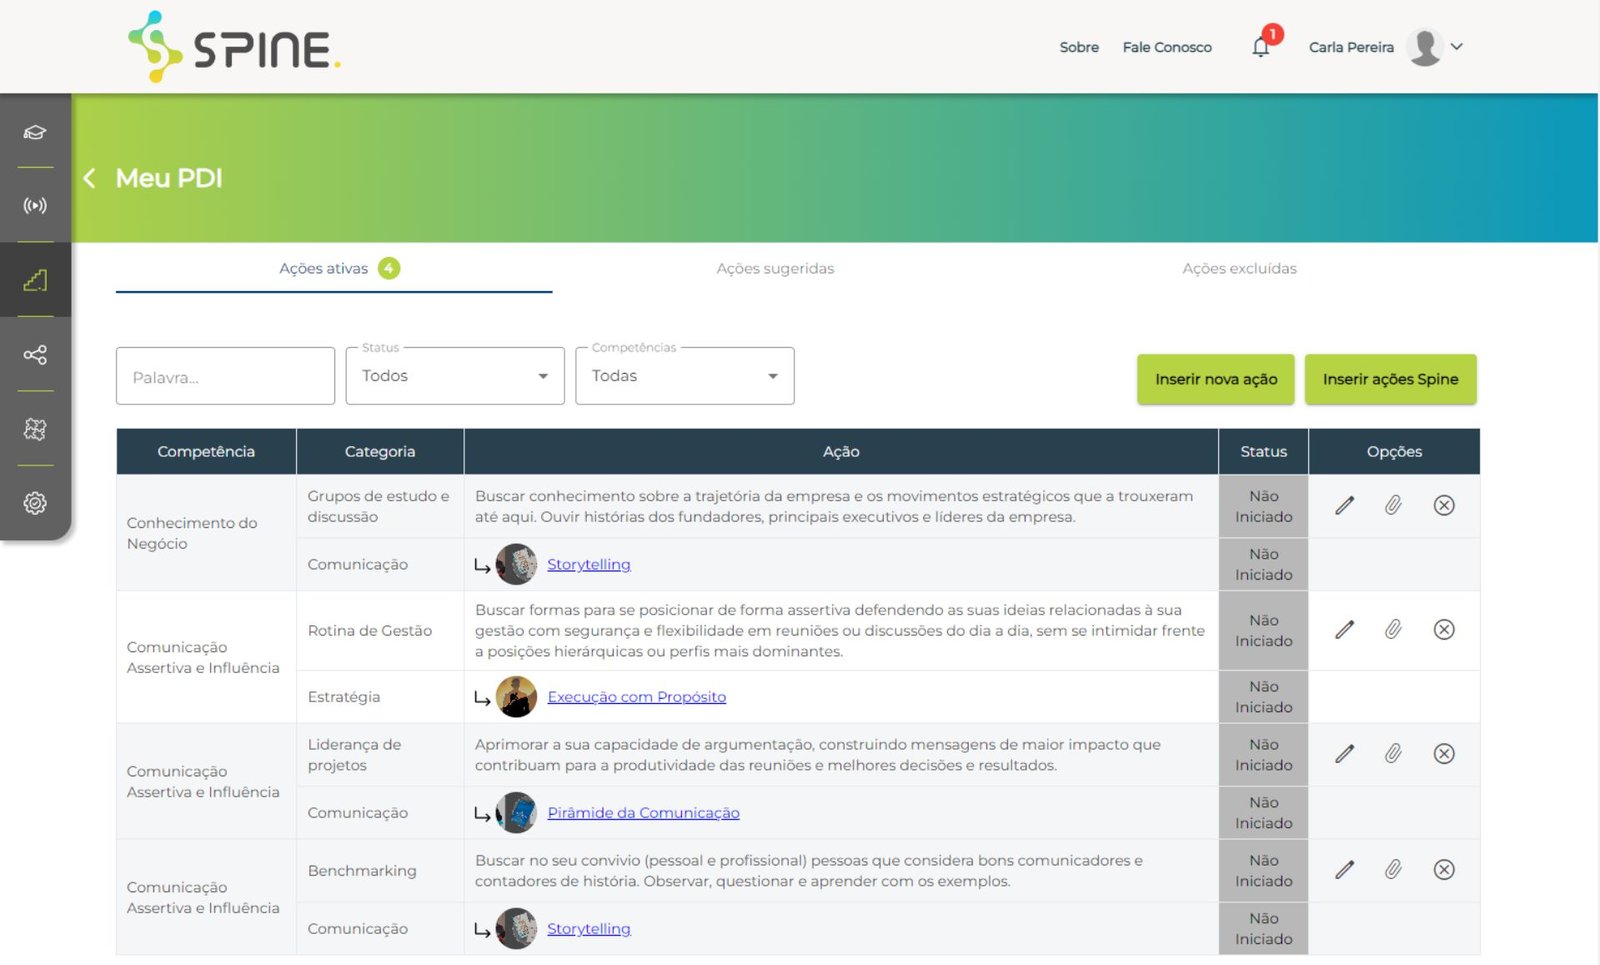Click the Pirâmide da Comunicação thumbnail
Screen dimensions: 1600x965
tap(516, 813)
